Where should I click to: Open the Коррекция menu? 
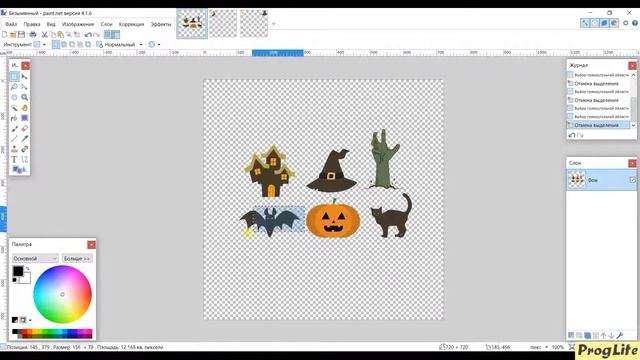(131, 24)
